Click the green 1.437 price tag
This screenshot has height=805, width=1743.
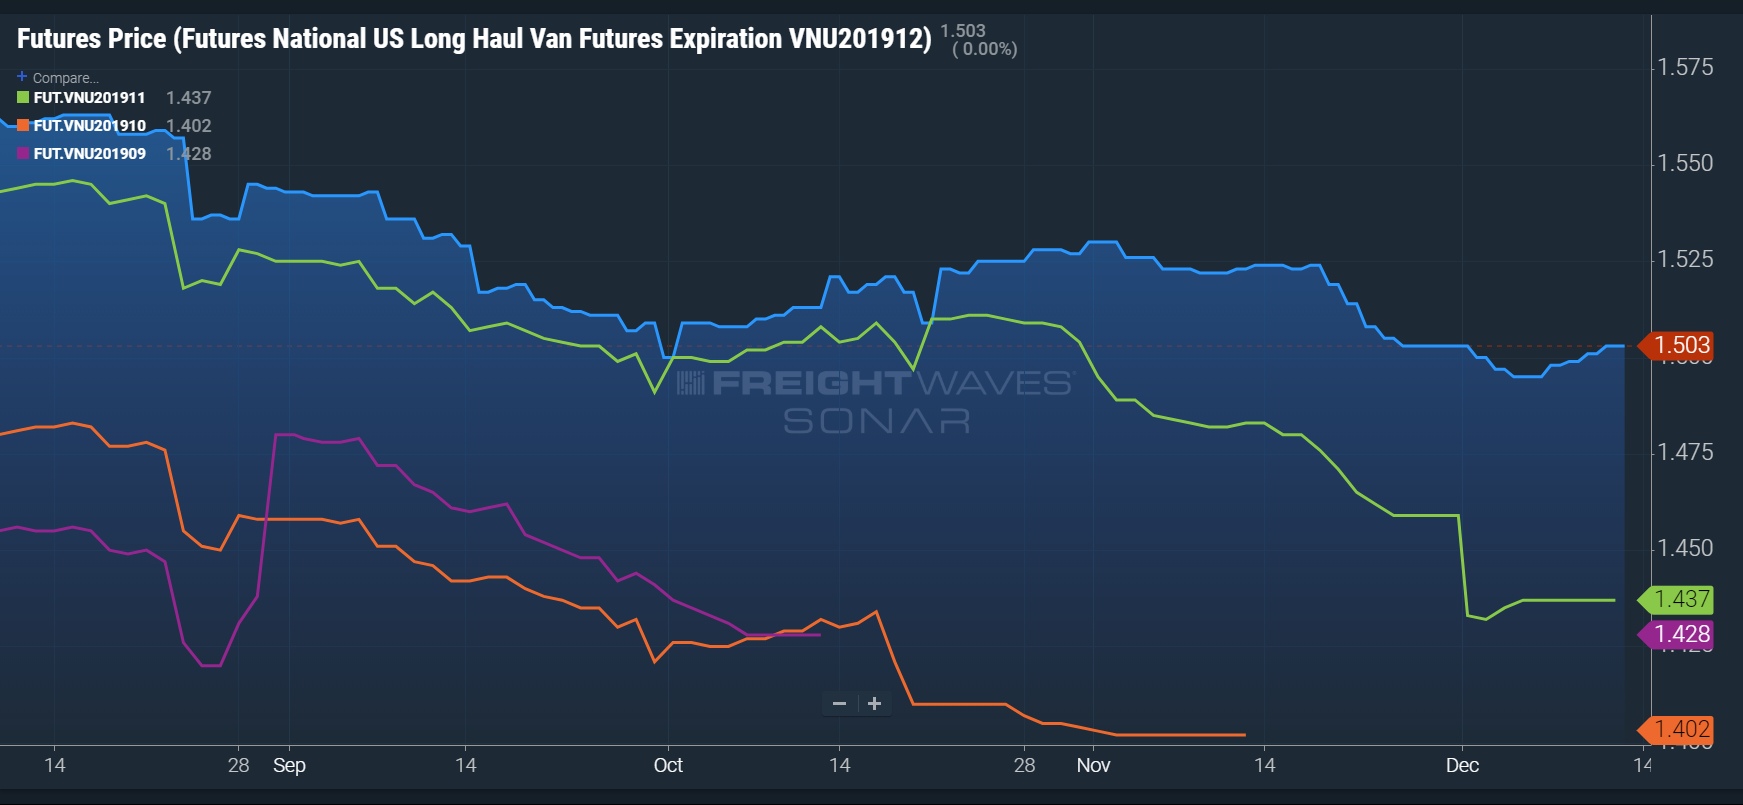(1681, 600)
